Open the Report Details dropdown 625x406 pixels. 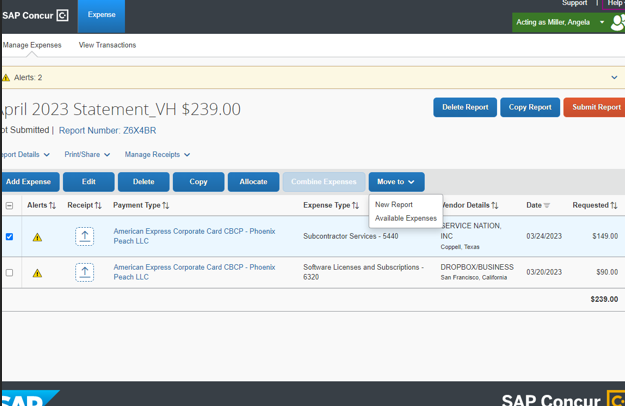(25, 155)
